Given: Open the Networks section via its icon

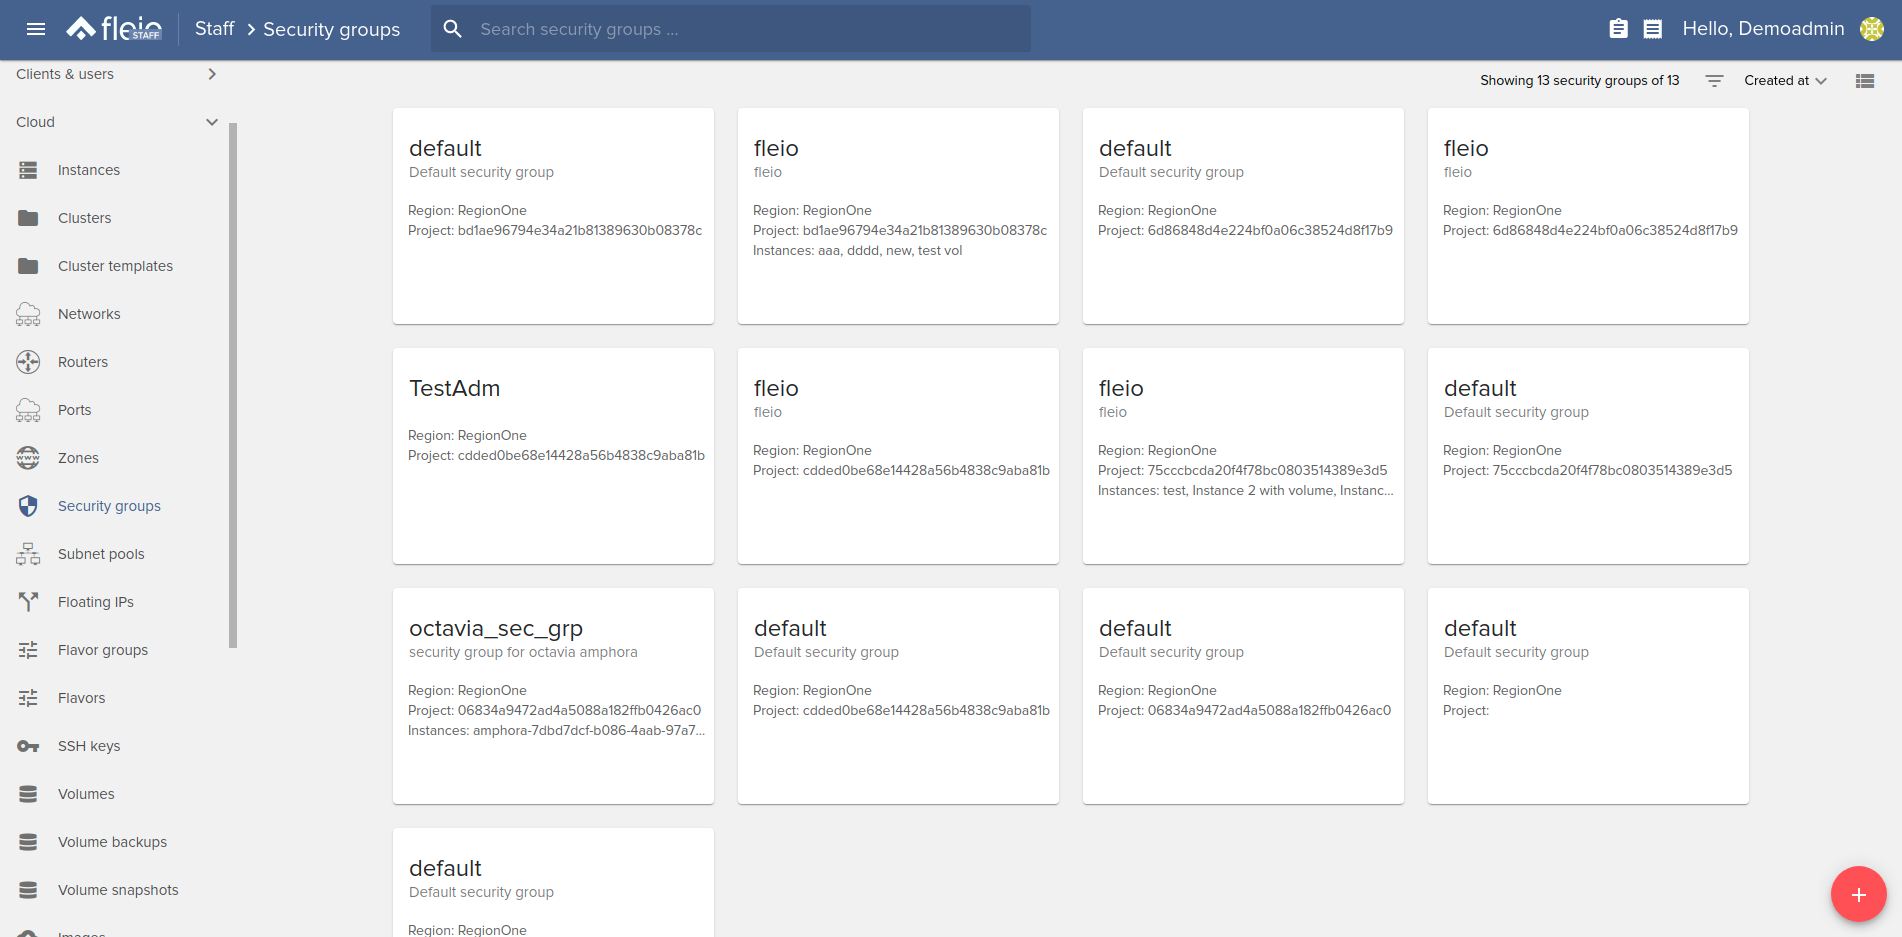Looking at the screenshot, I should (x=28, y=314).
